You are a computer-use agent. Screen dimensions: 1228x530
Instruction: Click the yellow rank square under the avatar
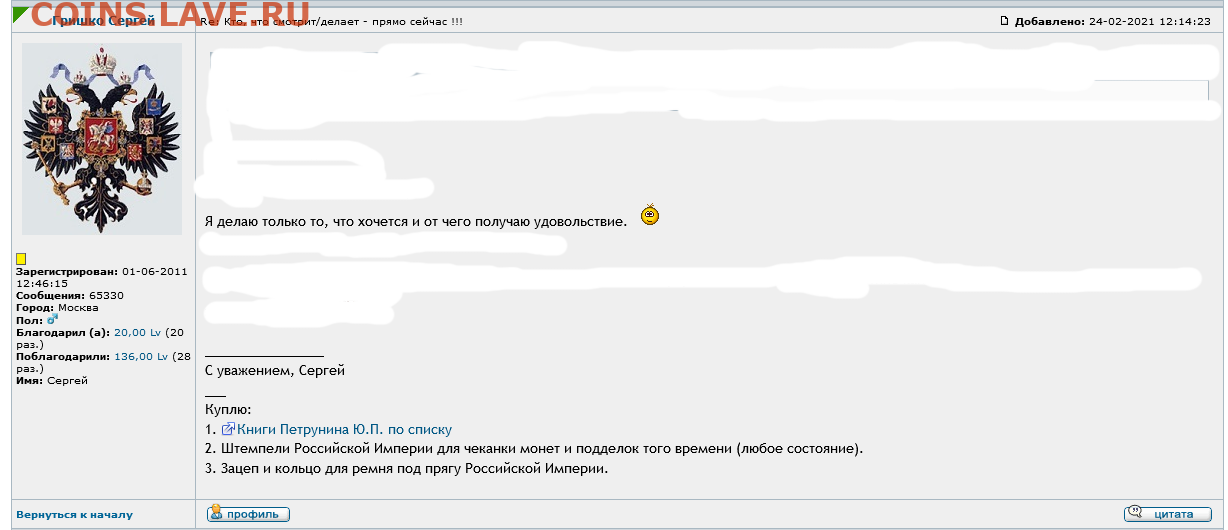(x=21, y=259)
